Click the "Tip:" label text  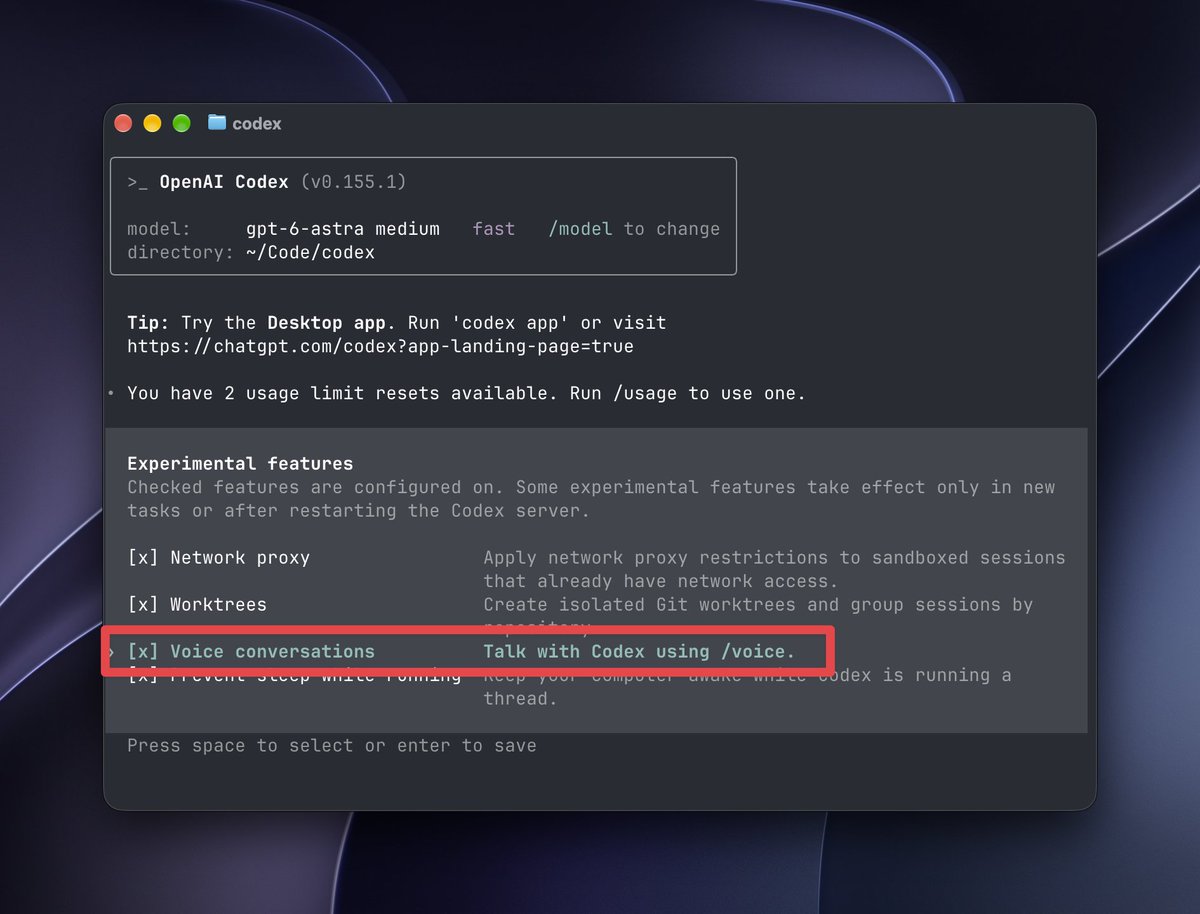pos(149,323)
